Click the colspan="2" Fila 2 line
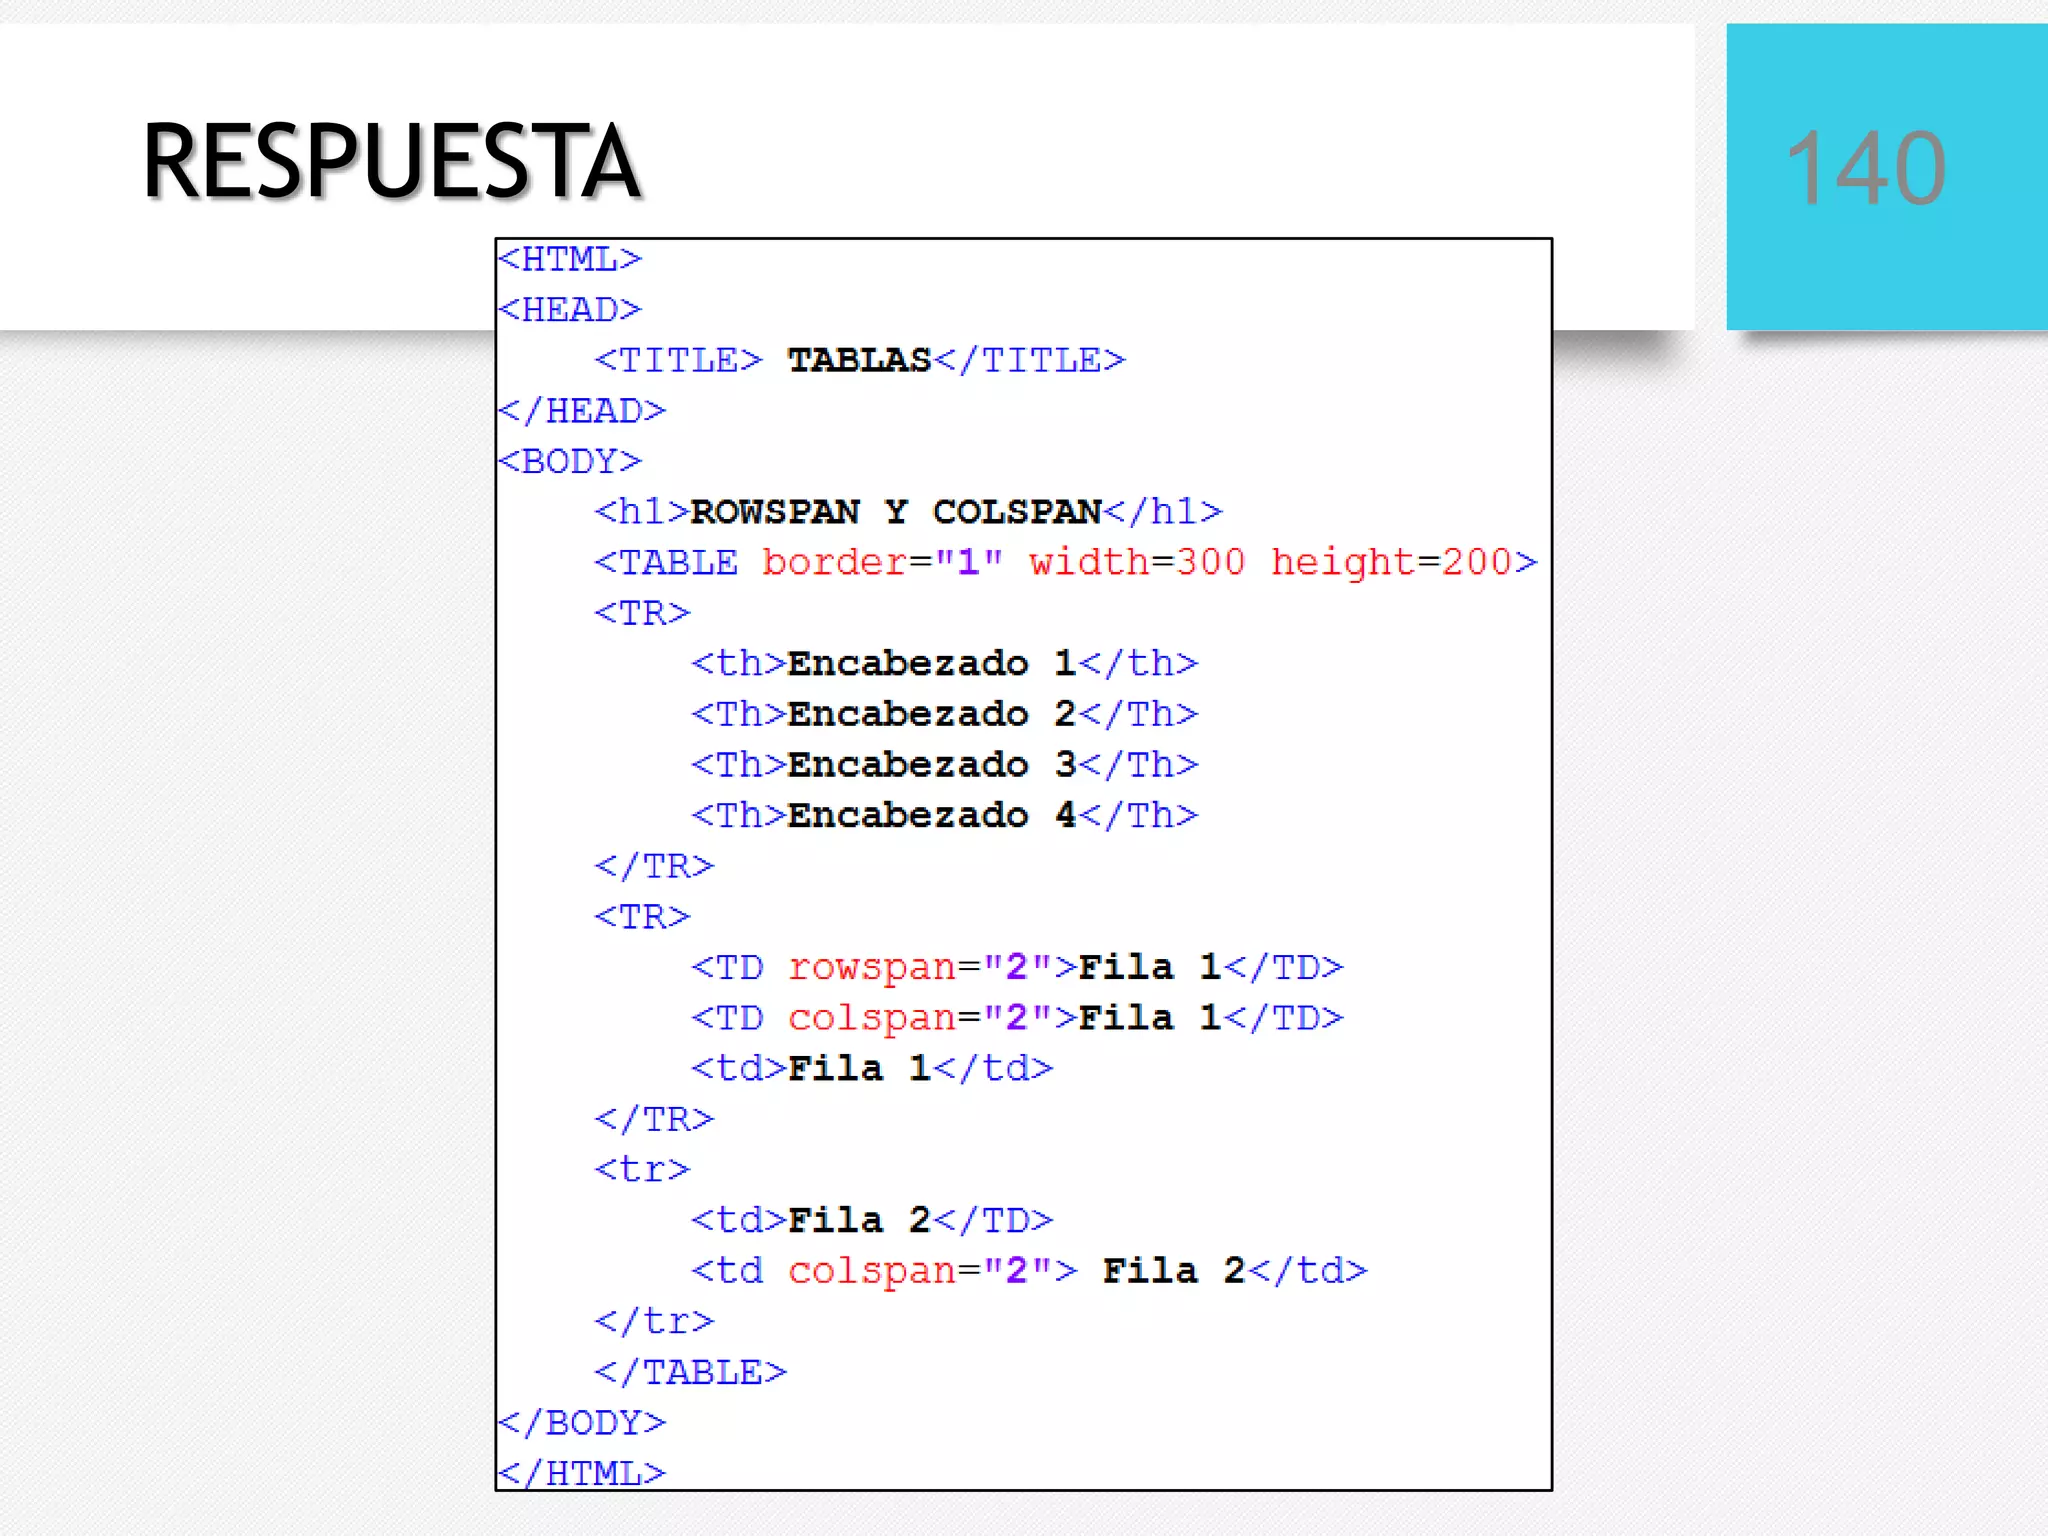The height and width of the screenshot is (1536, 2048). click(x=1028, y=1271)
